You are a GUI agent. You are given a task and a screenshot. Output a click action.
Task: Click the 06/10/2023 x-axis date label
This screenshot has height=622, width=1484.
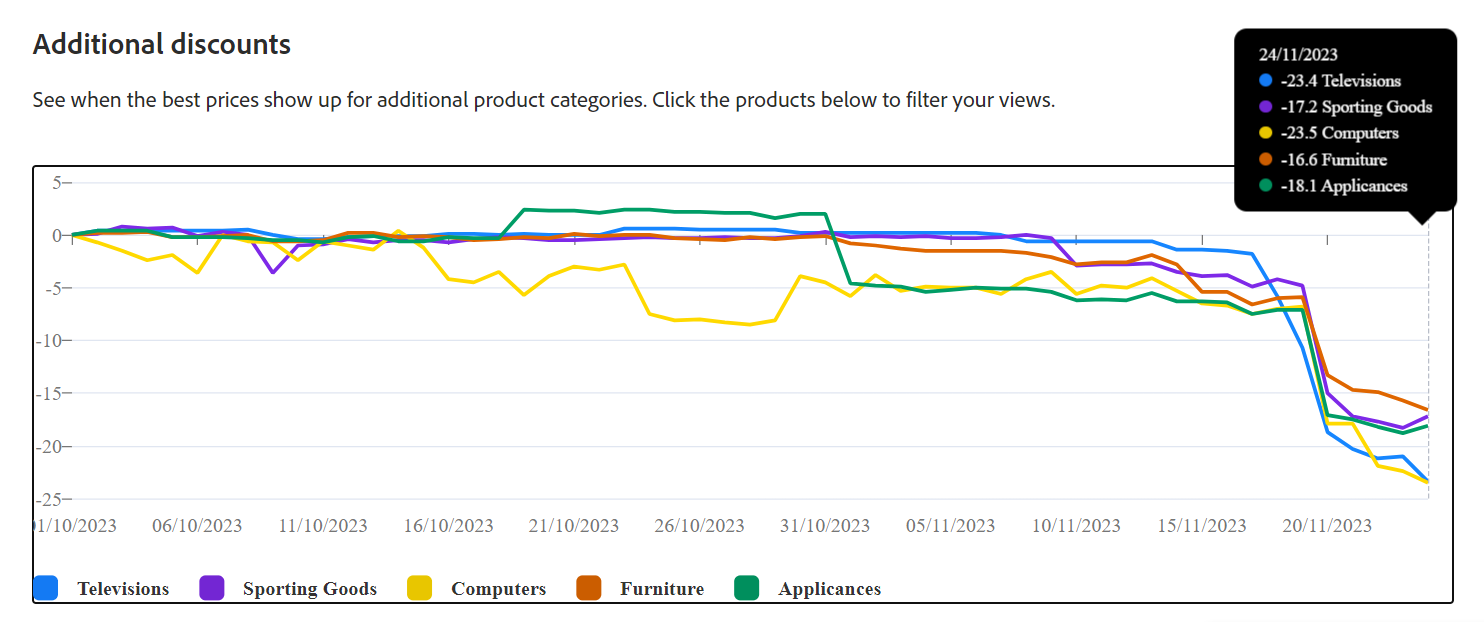point(197,525)
